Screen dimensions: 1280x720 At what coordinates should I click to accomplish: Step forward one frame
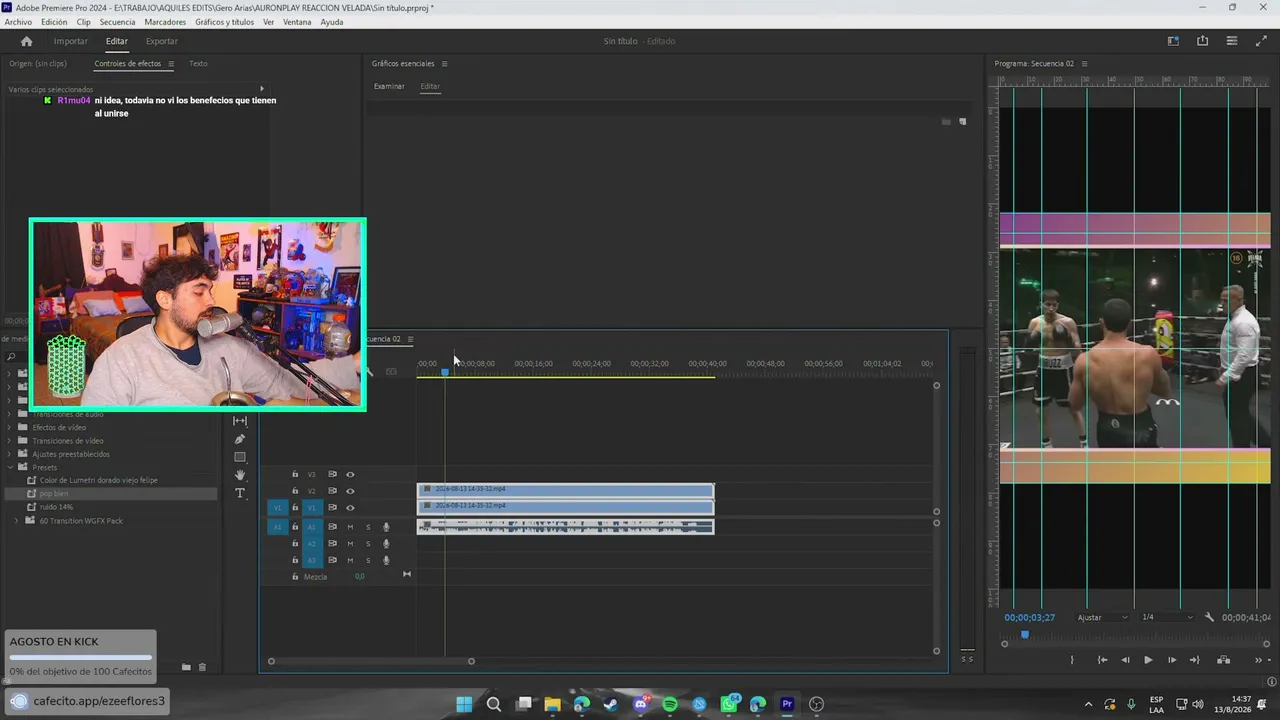[x=1172, y=660]
